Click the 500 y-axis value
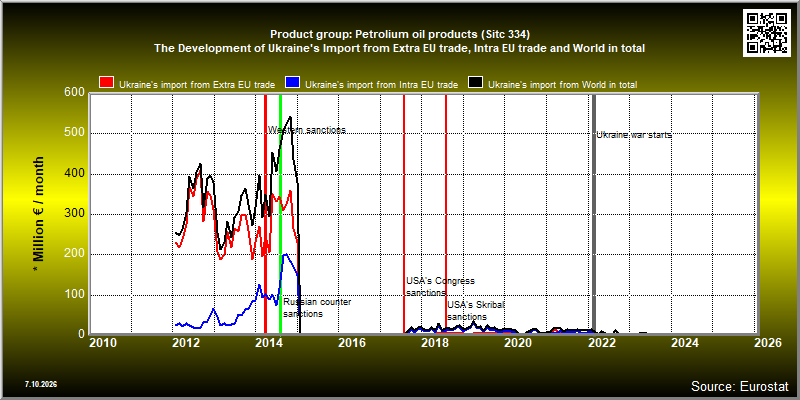The width and height of the screenshot is (800, 400). (74, 133)
